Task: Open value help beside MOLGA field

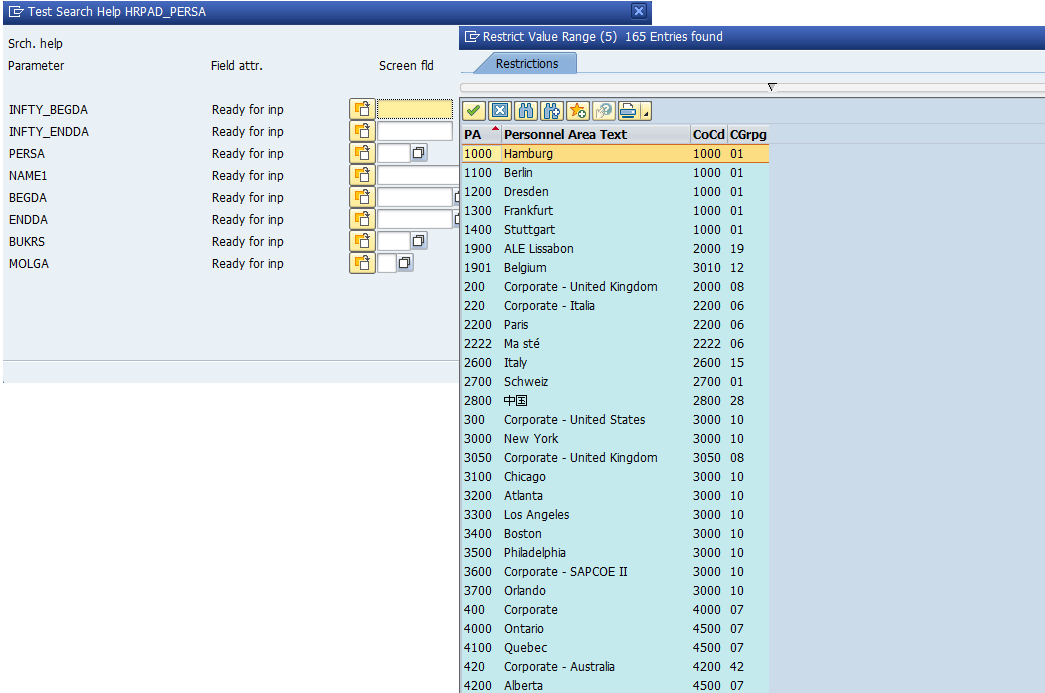Action: 405,263
